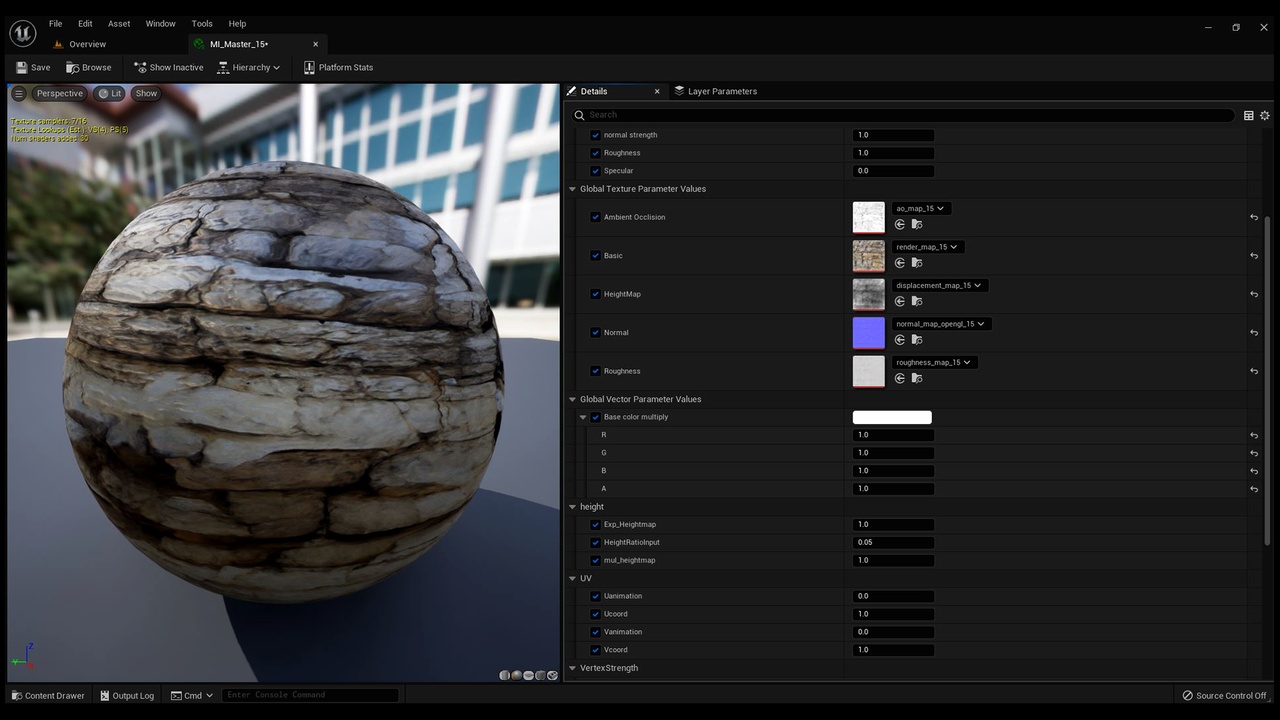Use selected asset for Basic texture

pyautogui.click(x=899, y=263)
